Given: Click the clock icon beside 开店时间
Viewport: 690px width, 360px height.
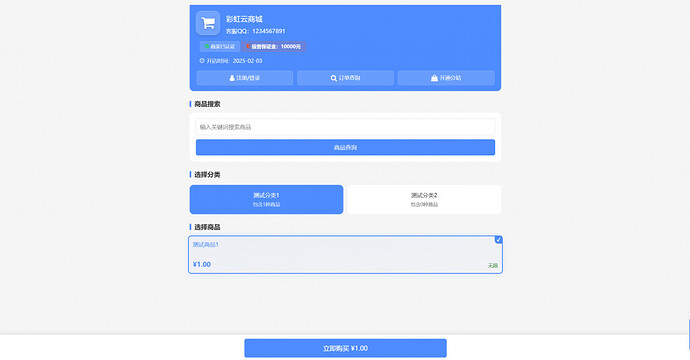Looking at the screenshot, I should [202, 61].
